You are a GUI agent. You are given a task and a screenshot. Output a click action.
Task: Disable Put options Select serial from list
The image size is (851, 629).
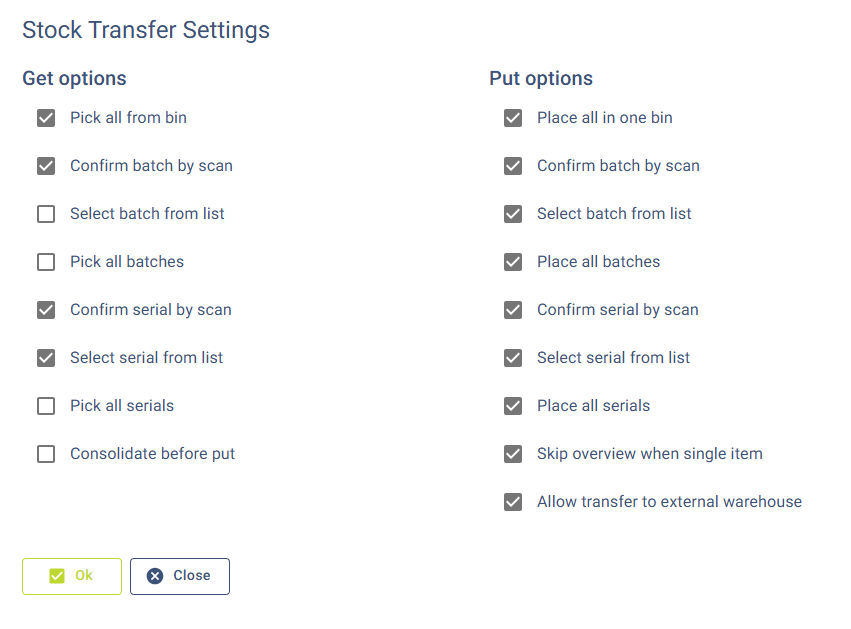tap(513, 358)
